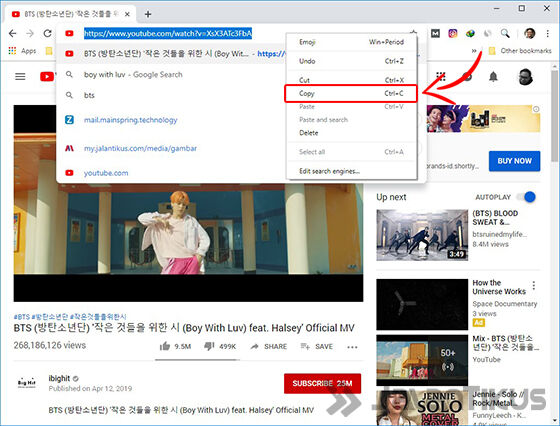
Task: Toggle the AUTOPLAY switch
Action: [x=527, y=197]
